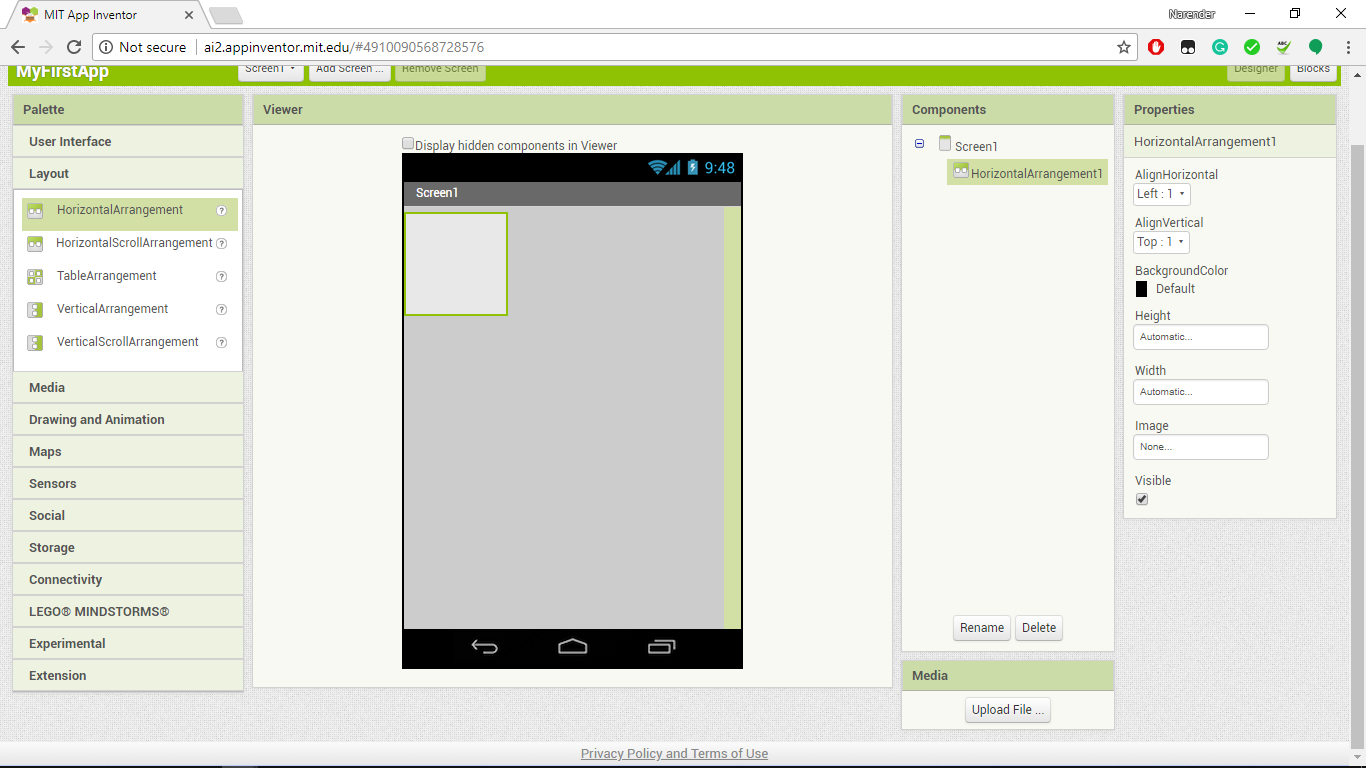Click the battery icon in phone status bar
1366x768 pixels.
point(693,168)
